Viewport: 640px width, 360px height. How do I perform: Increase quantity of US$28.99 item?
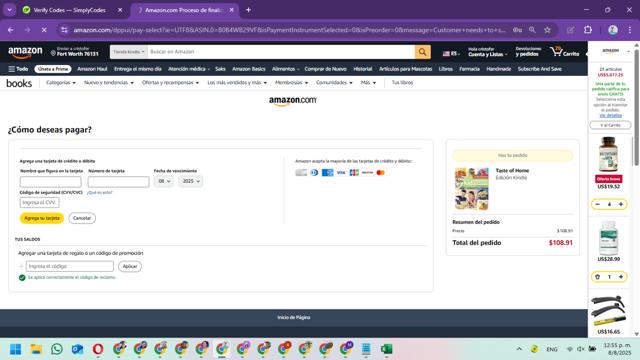click(x=621, y=277)
